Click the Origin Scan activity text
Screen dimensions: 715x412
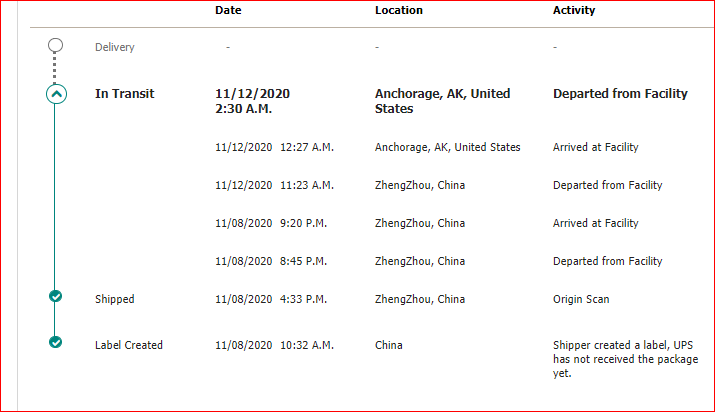[x=581, y=299]
